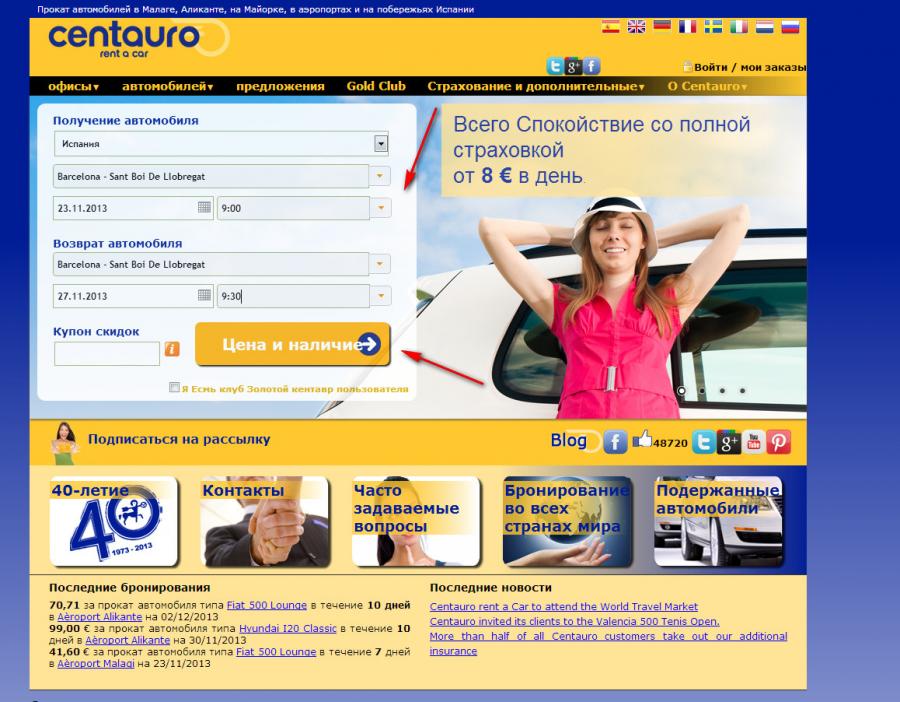This screenshot has width=900, height=702.
Task: Expand the pickup time 9:00 dropdown arrow
Action: point(381,208)
